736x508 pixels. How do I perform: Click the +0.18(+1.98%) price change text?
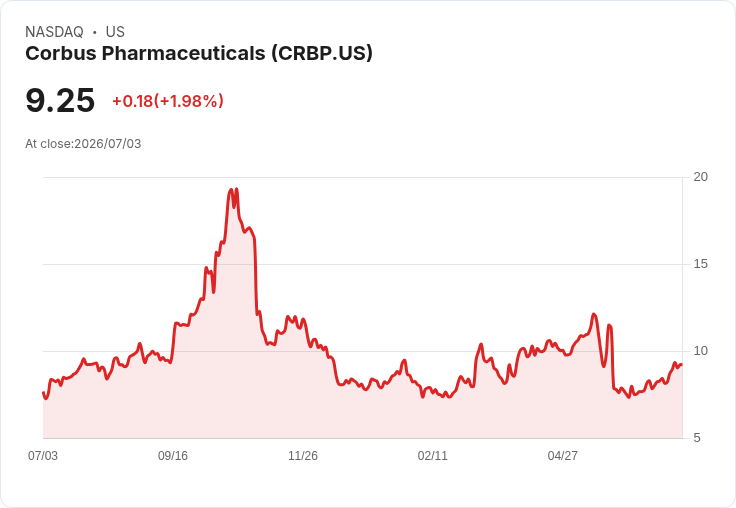(x=168, y=101)
